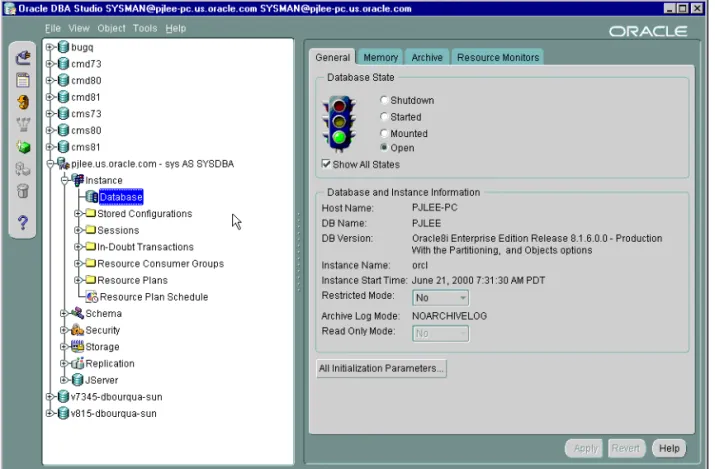Switch to the Archive tab

click(427, 57)
